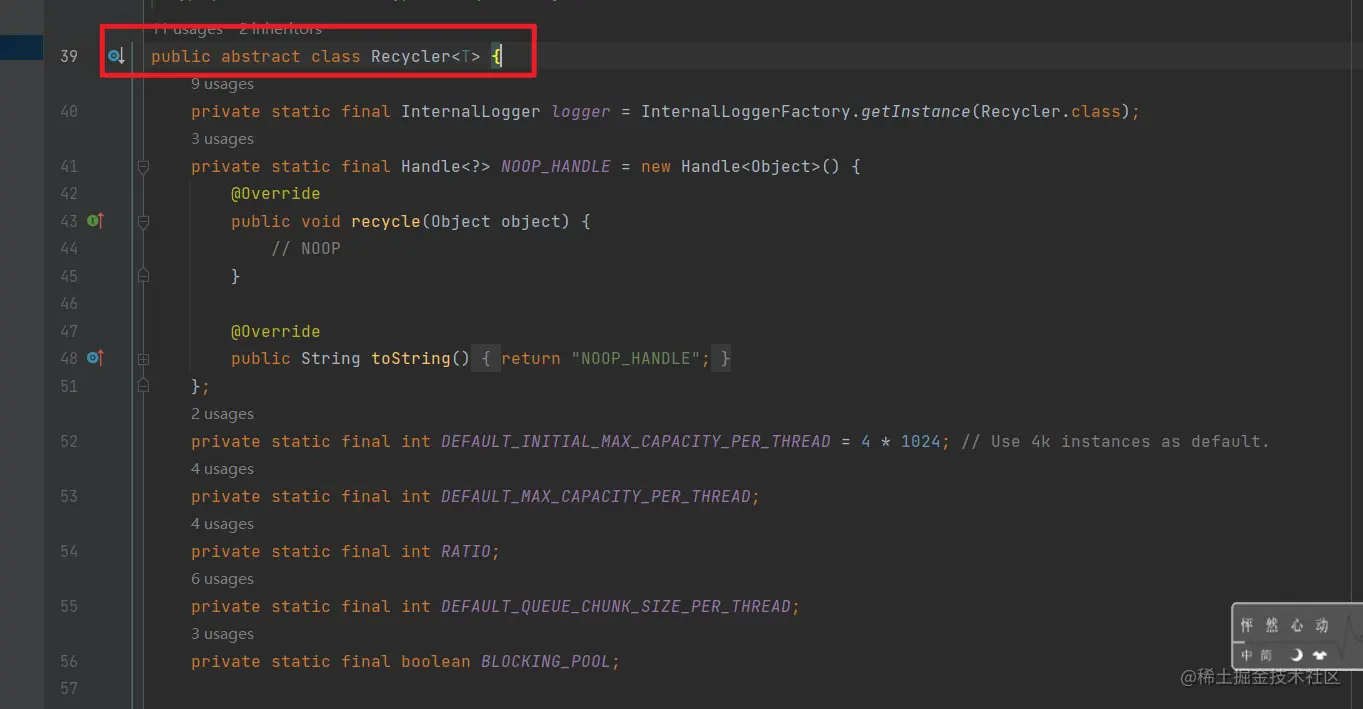Click the InternalLoggerFactory identifier
This screenshot has width=1363, height=709.
[x=746, y=112]
